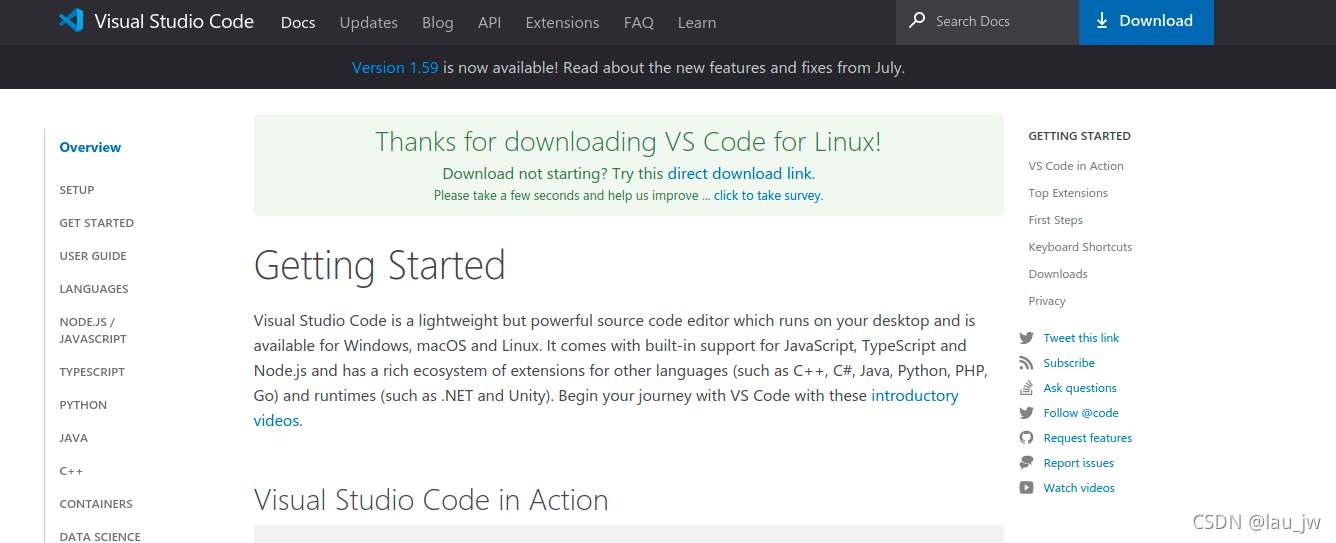Click the YouTube icon beside Watch videos

[x=1026, y=488]
